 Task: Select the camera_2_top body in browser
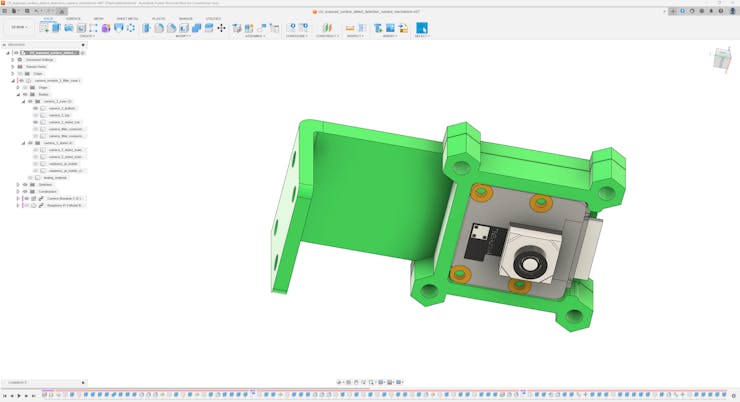[59, 115]
